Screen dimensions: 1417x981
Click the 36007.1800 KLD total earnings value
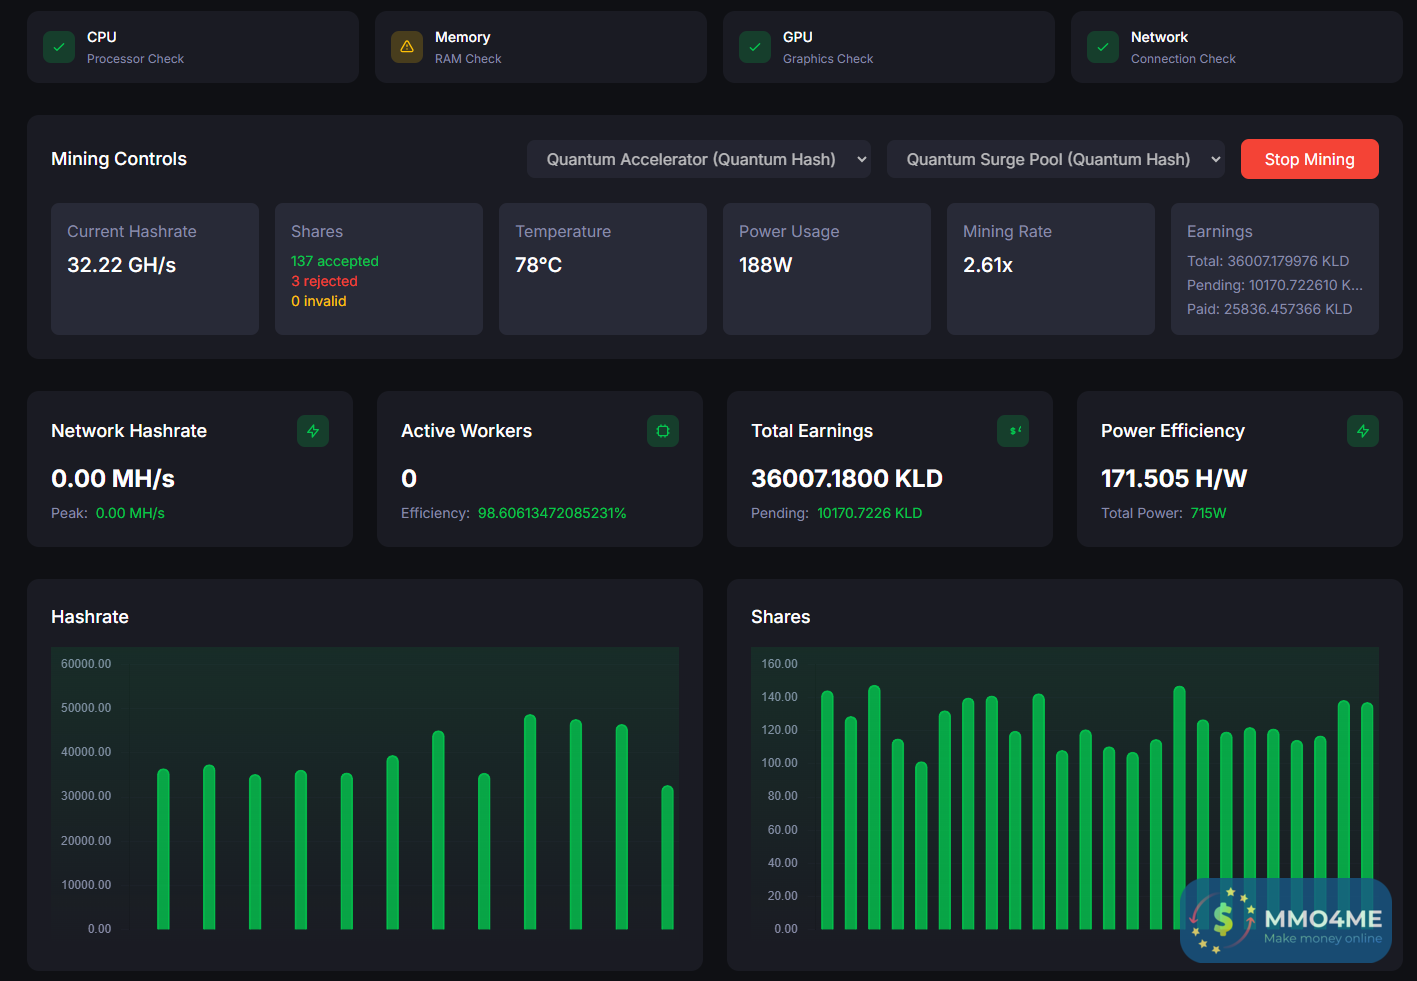847,479
